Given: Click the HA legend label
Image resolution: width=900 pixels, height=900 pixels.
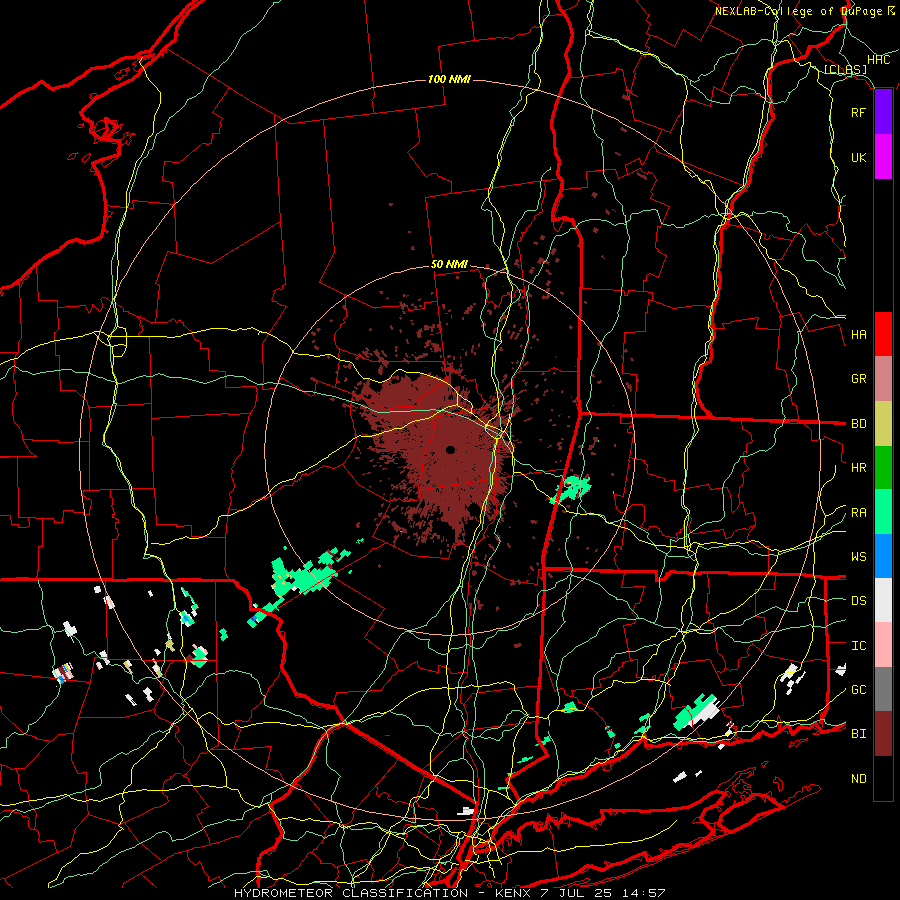Looking at the screenshot, I should pyautogui.click(x=858, y=335).
